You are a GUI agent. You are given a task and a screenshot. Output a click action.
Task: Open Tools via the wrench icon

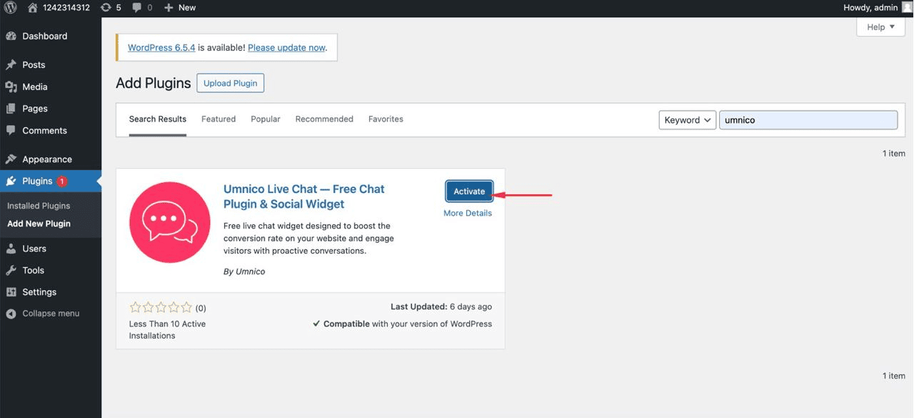[x=11, y=270]
